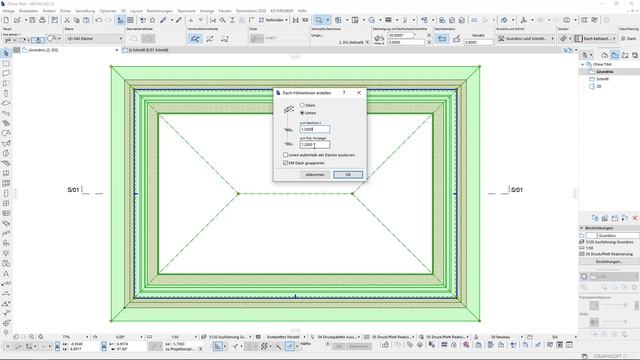Toggle the grid display icon in the toolbar

coord(130,20)
